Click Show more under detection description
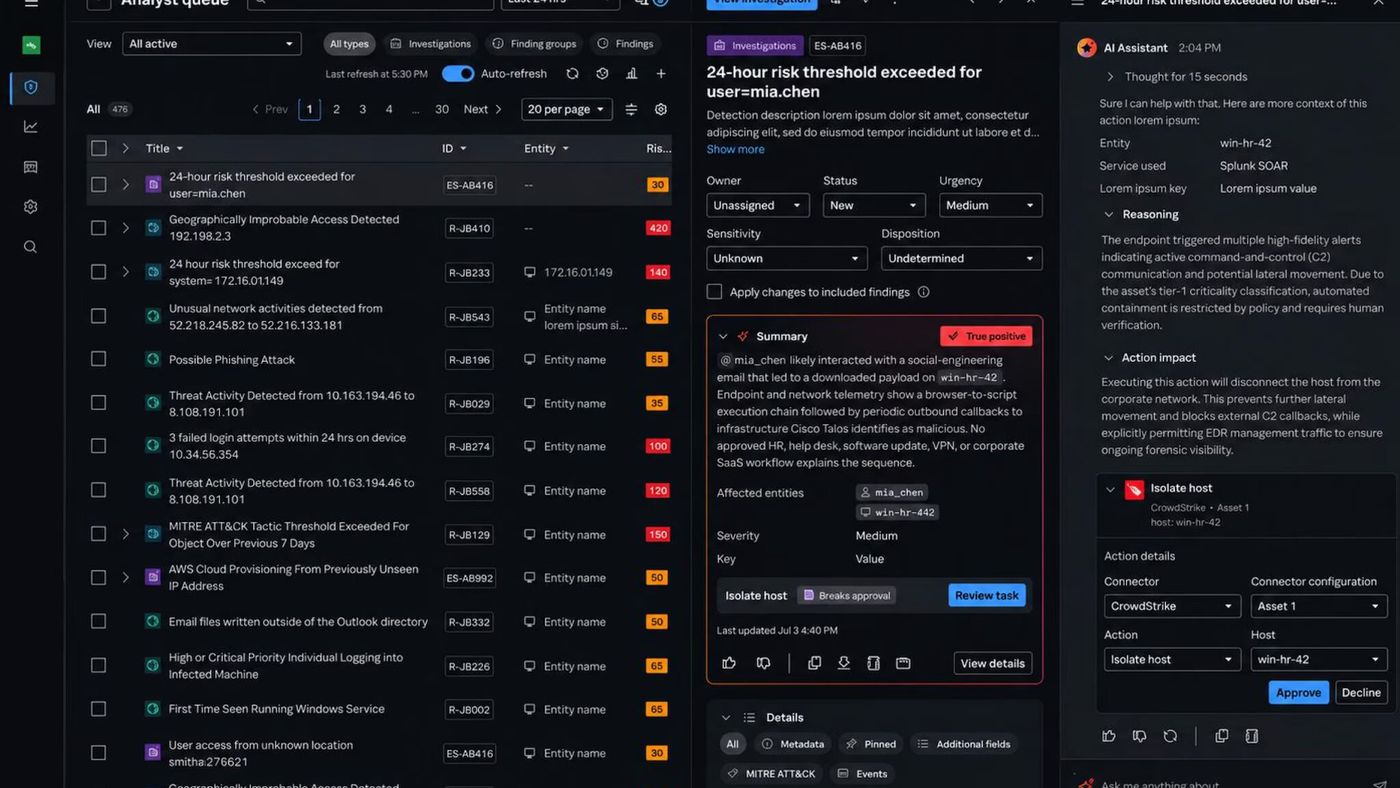This screenshot has height=788, width=1400. (x=735, y=149)
